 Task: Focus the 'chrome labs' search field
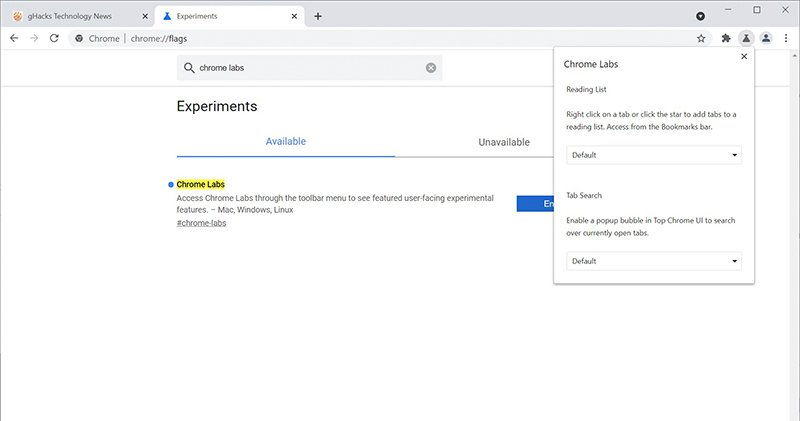309,68
